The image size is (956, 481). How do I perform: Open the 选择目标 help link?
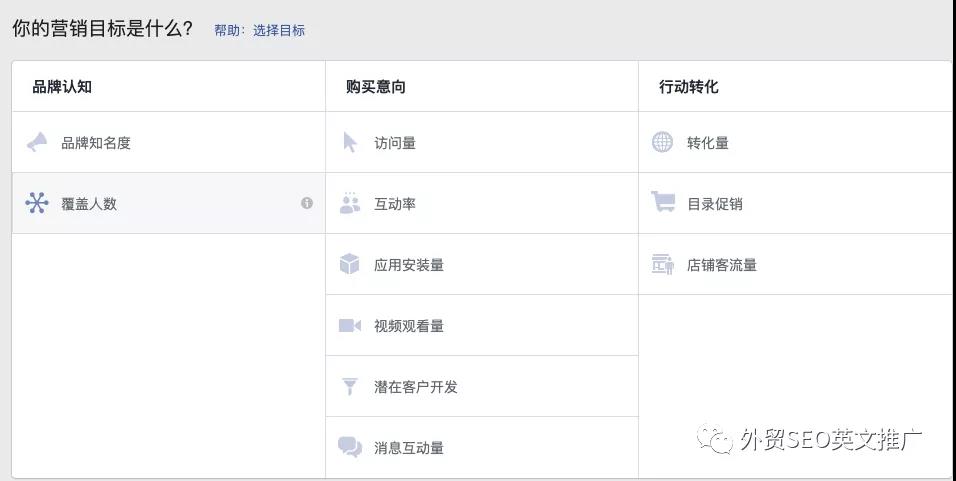[279, 30]
